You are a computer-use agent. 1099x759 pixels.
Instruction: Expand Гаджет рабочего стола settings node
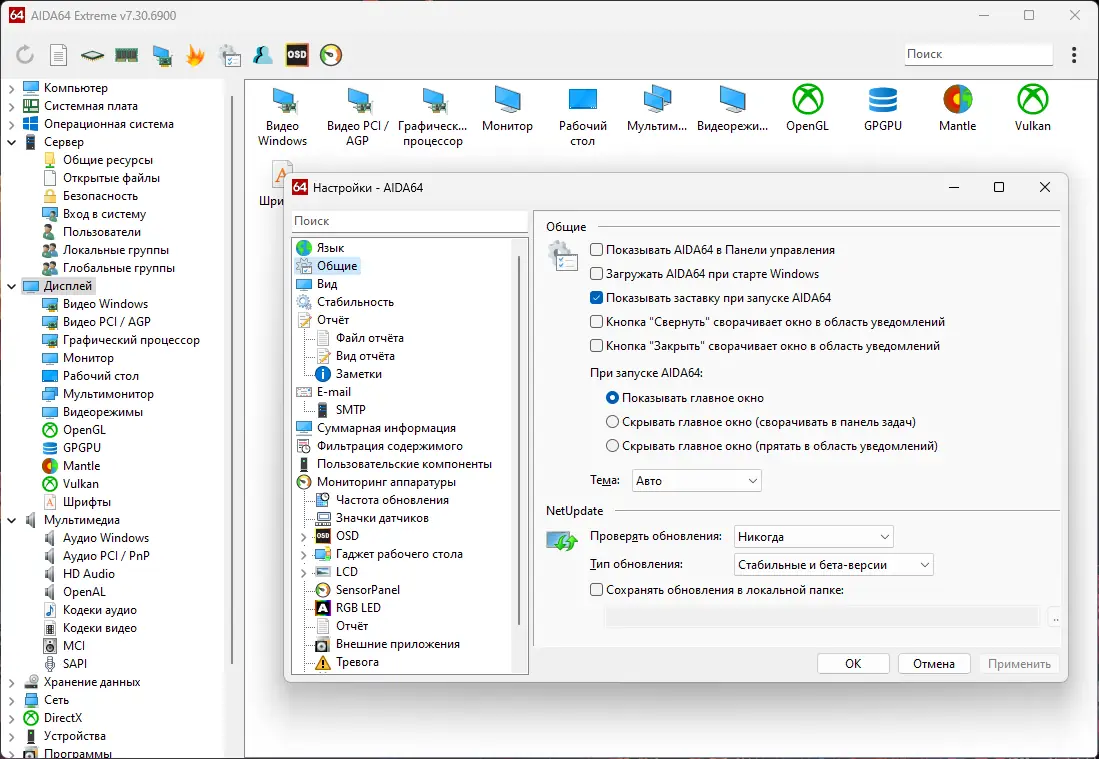pos(303,554)
